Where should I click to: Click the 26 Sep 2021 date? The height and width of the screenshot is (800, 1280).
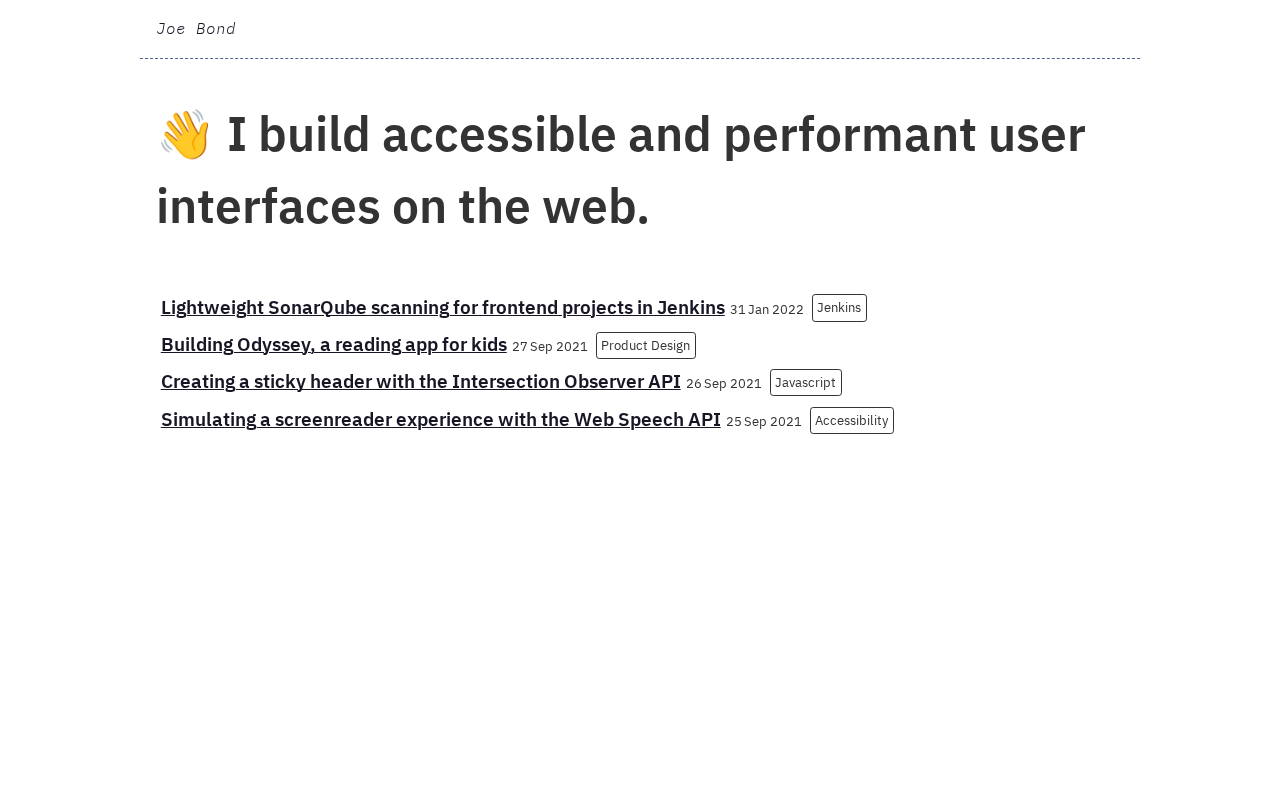point(723,384)
